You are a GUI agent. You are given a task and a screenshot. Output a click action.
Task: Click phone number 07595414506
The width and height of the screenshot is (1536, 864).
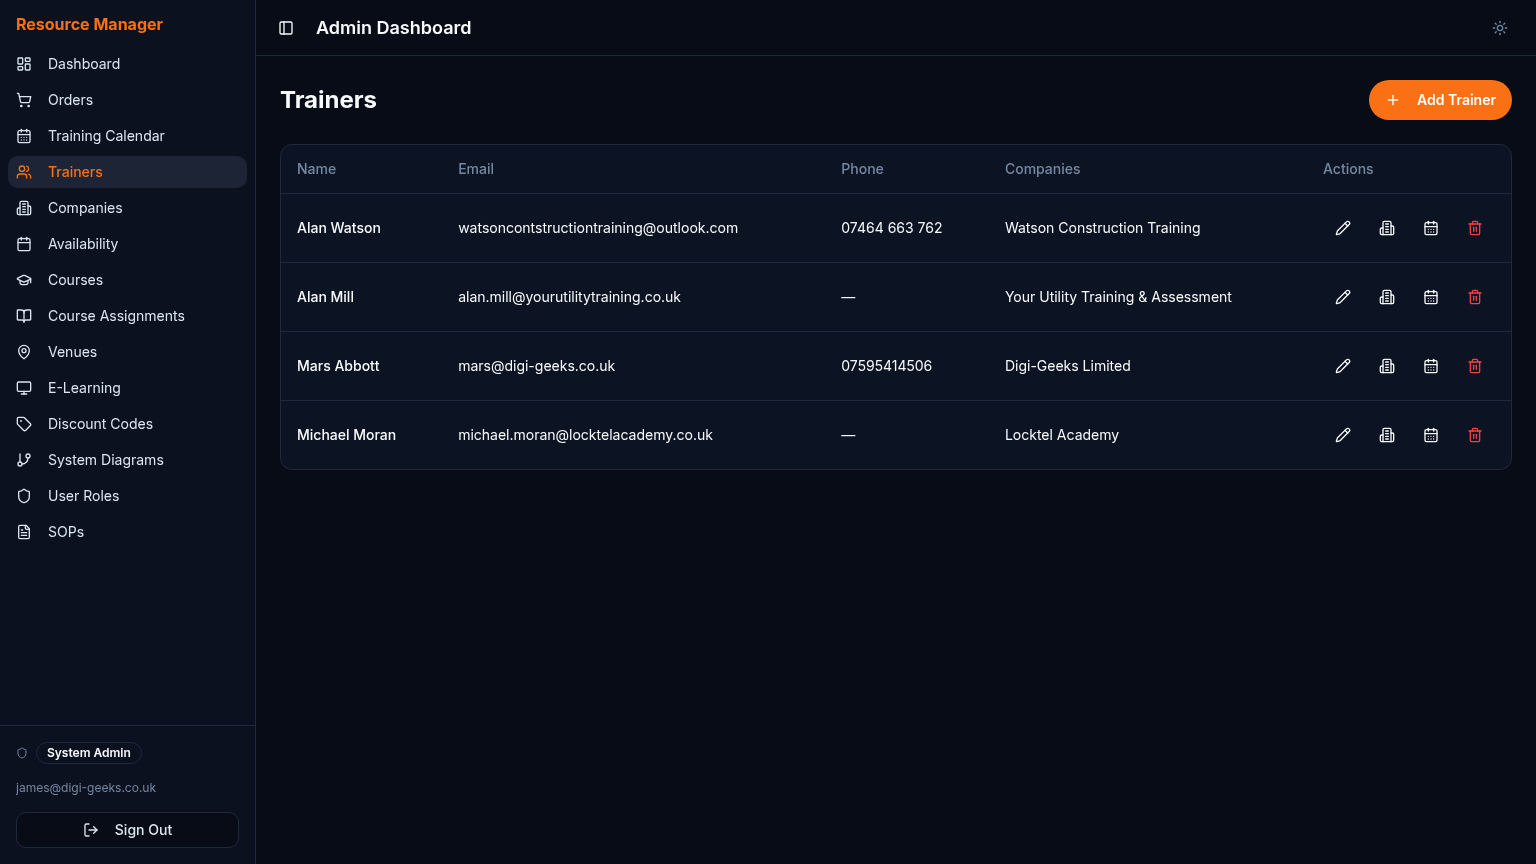tap(886, 366)
